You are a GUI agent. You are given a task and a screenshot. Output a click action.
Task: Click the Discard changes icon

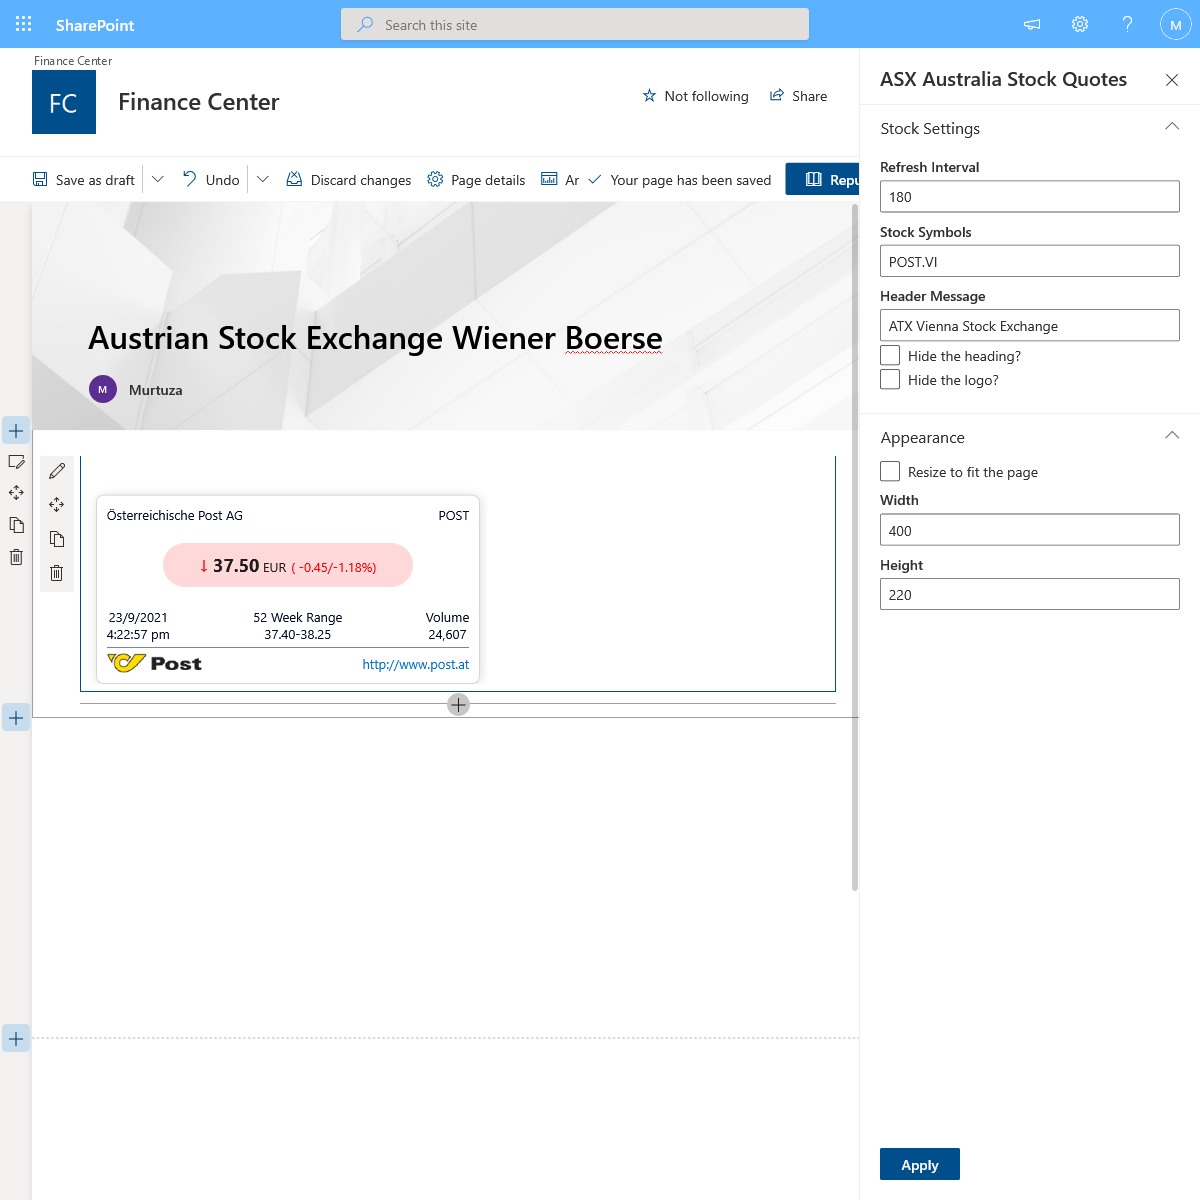click(x=294, y=179)
